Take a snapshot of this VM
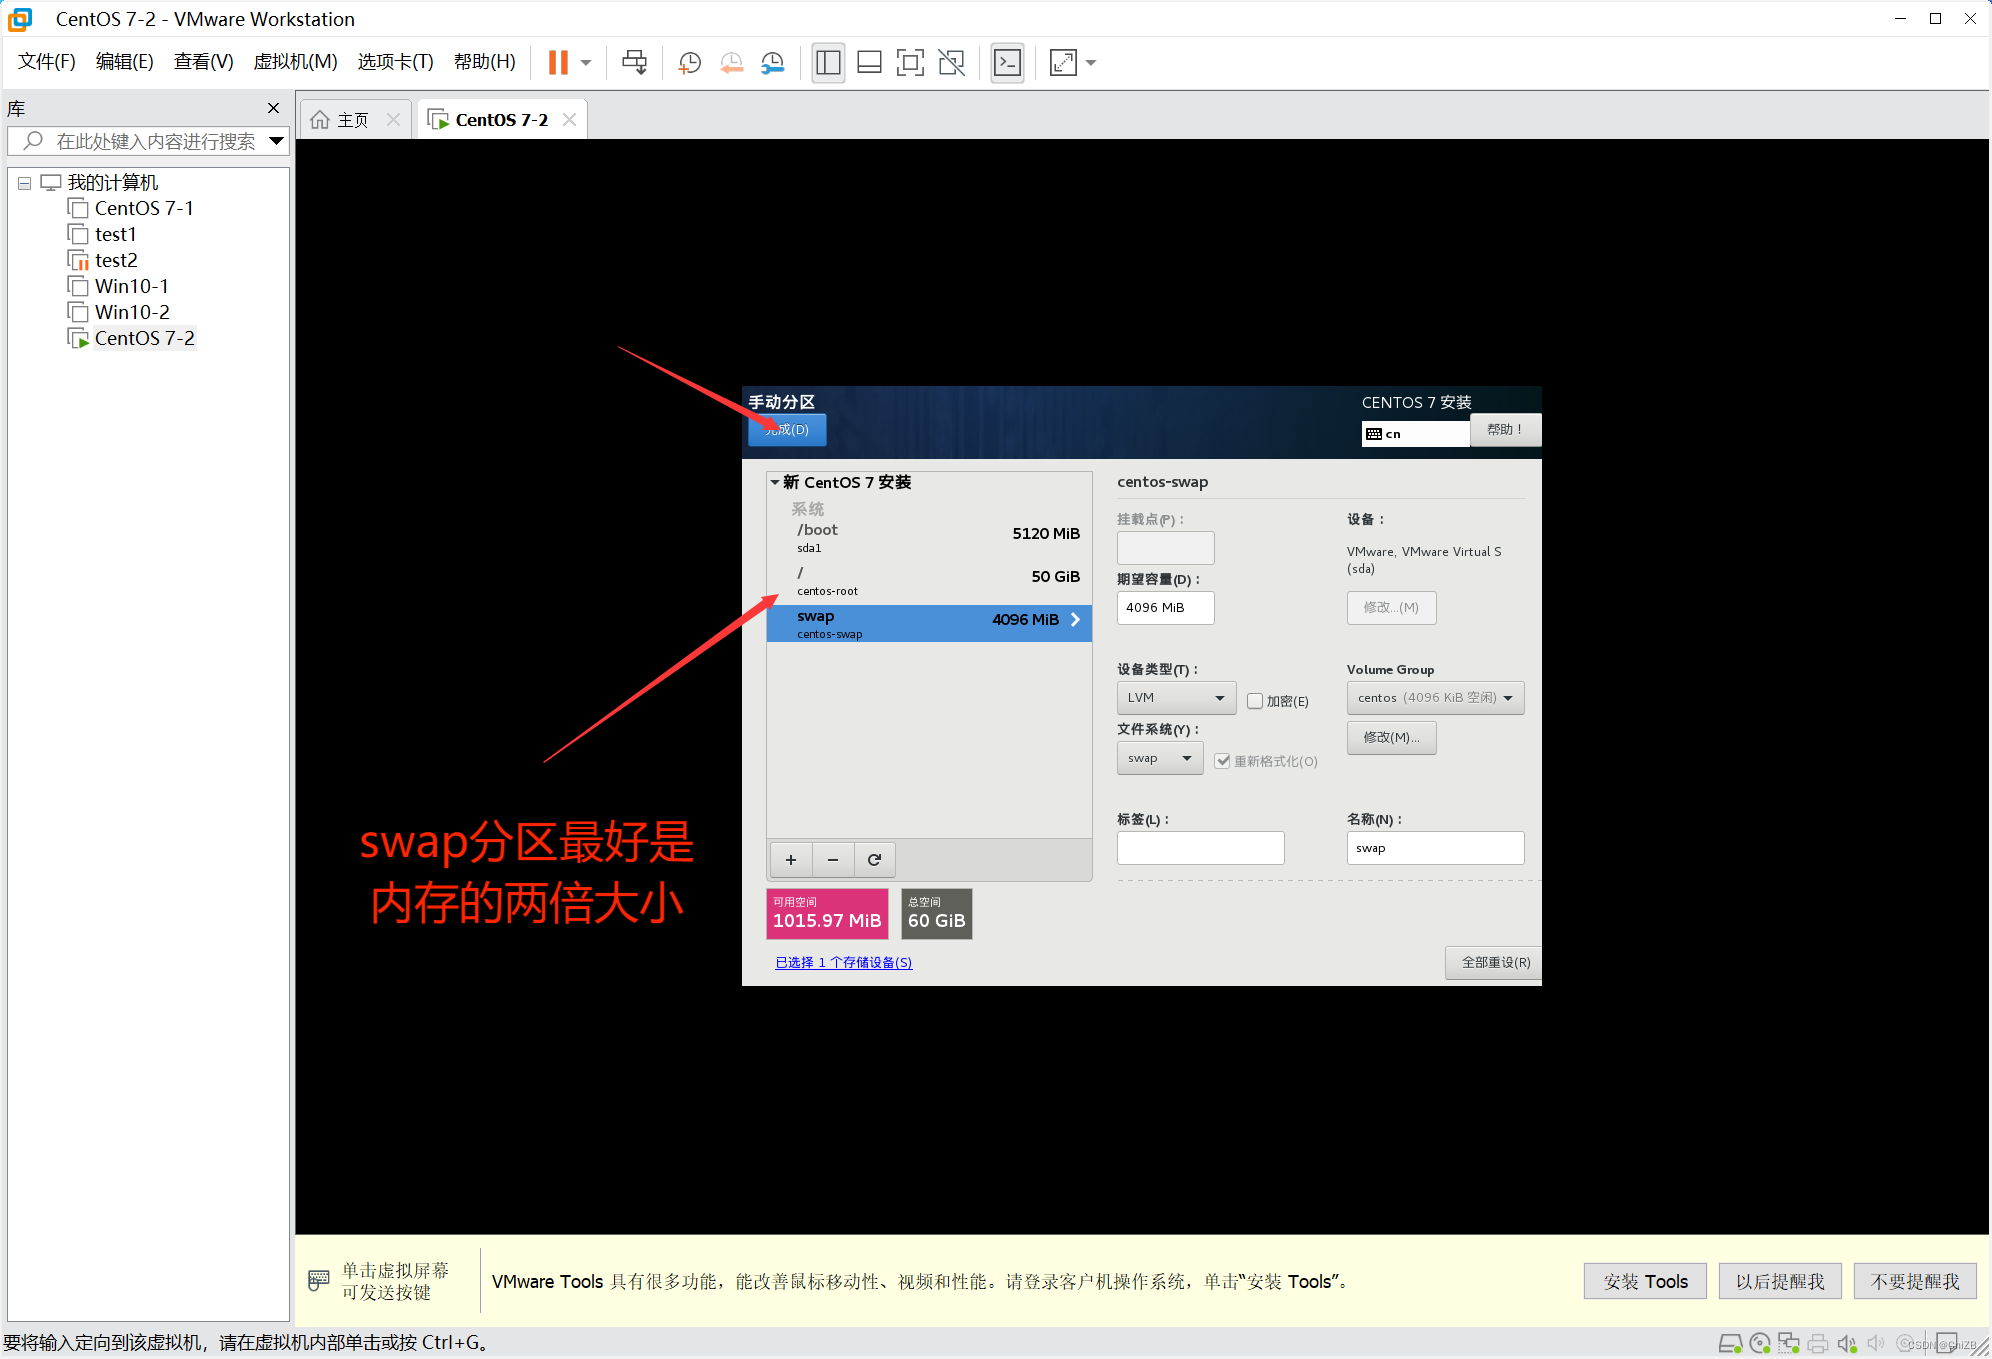This screenshot has width=1992, height=1359. 689,63
